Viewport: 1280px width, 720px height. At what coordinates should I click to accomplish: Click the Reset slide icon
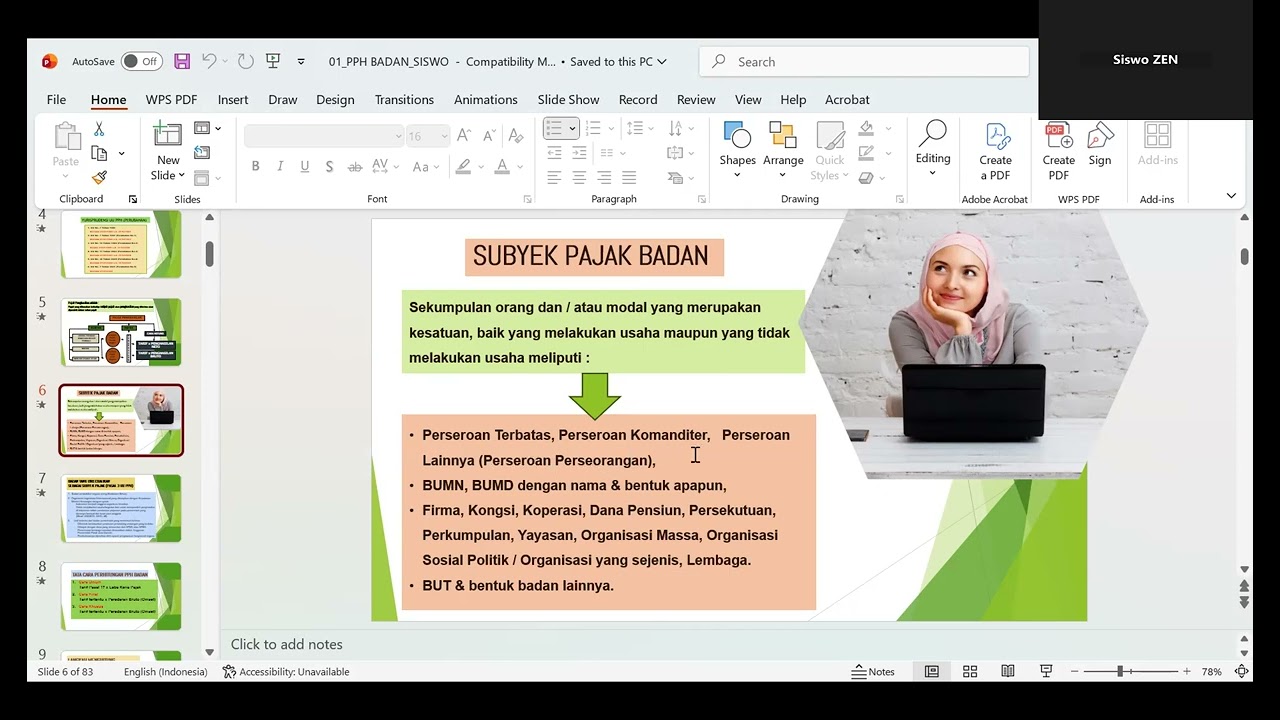202,153
